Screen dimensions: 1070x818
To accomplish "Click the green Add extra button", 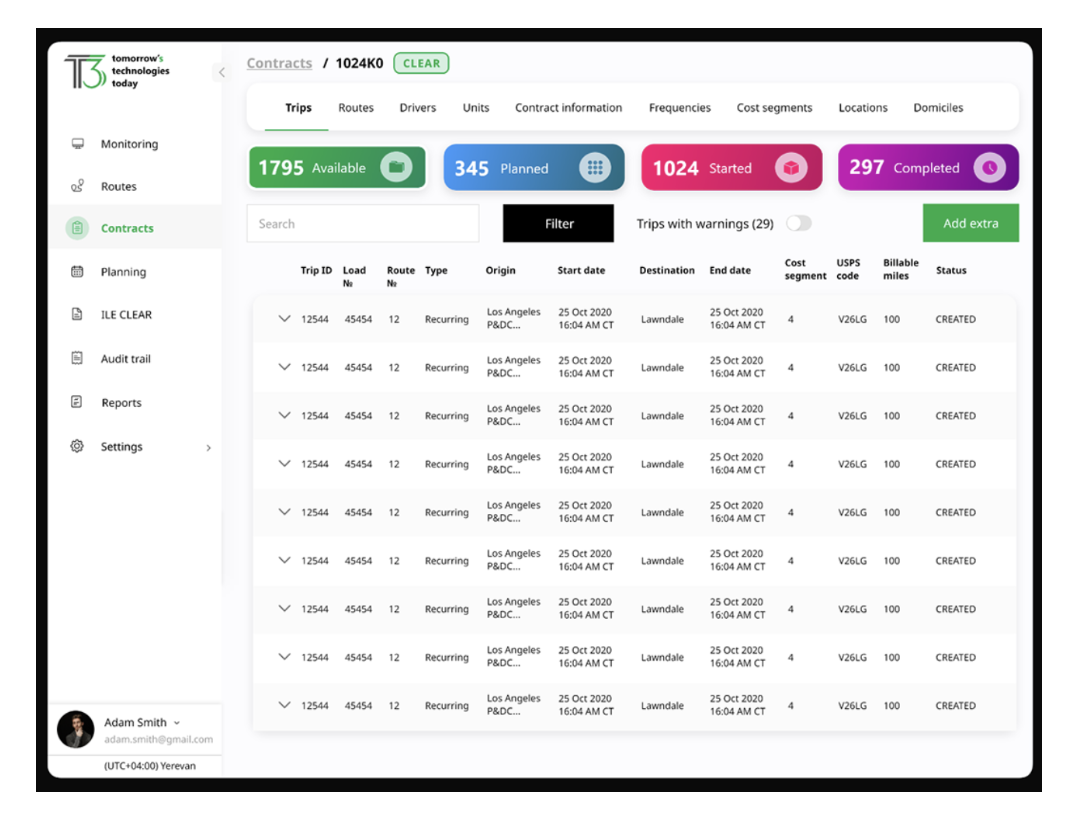I will click(970, 224).
